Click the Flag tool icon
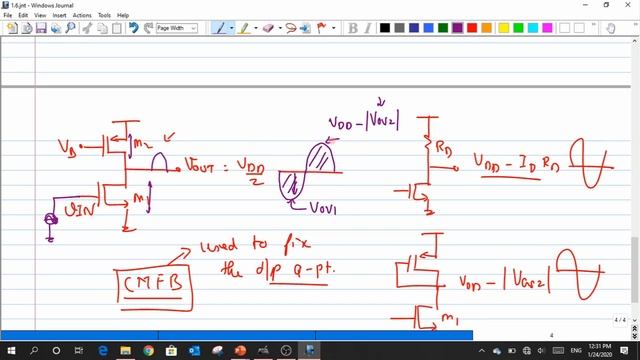This screenshot has height=360, width=640. coord(322,28)
